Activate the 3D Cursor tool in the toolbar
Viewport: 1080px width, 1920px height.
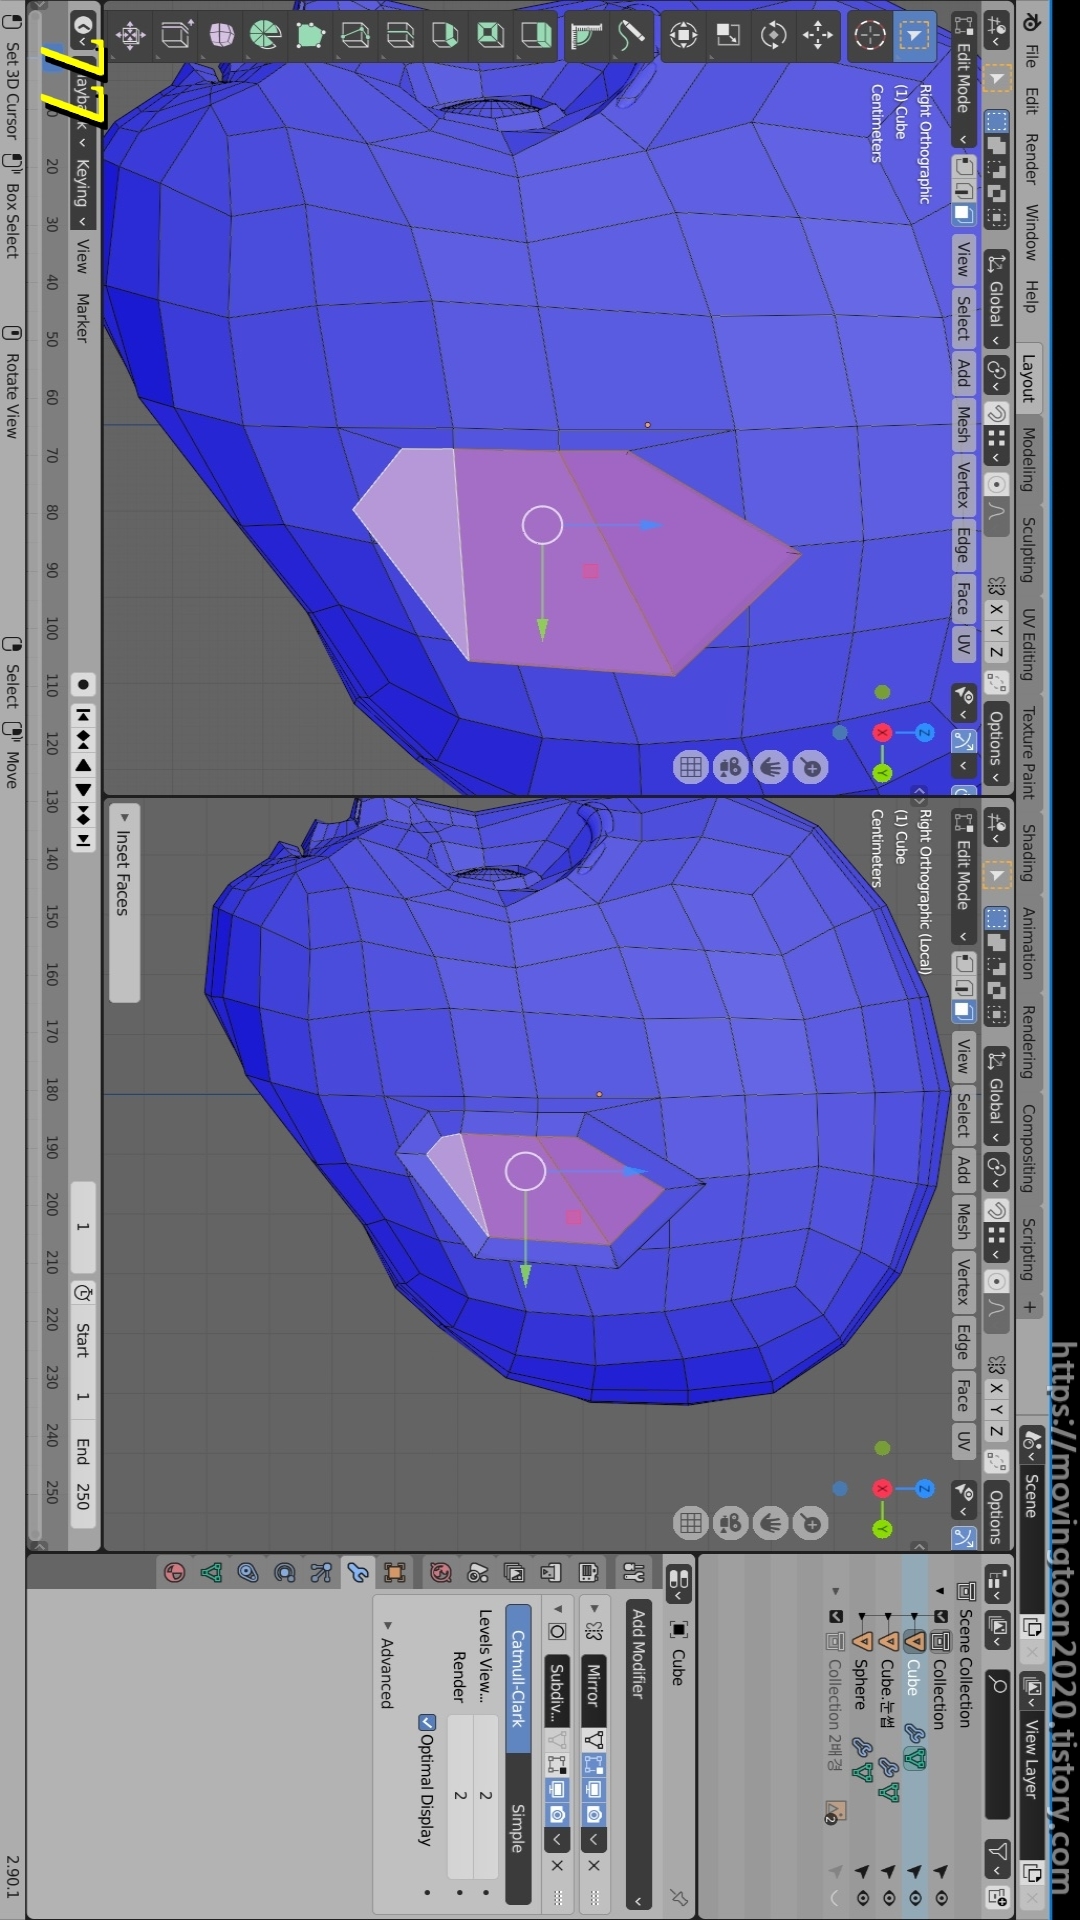(x=869, y=36)
